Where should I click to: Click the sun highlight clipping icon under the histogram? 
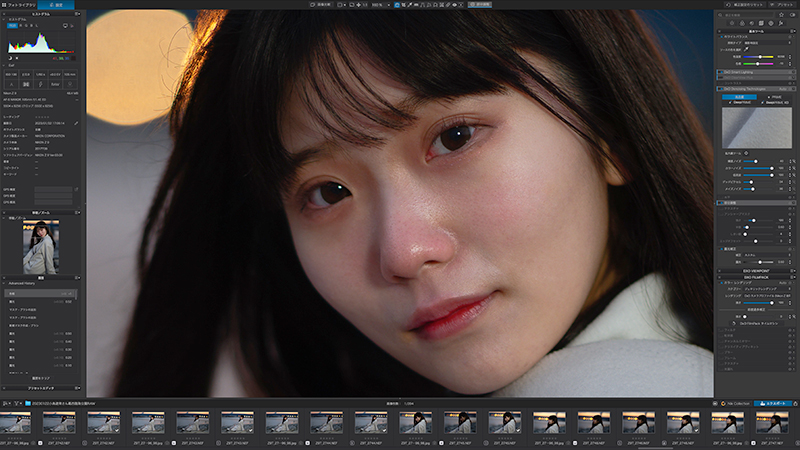[x=17, y=58]
